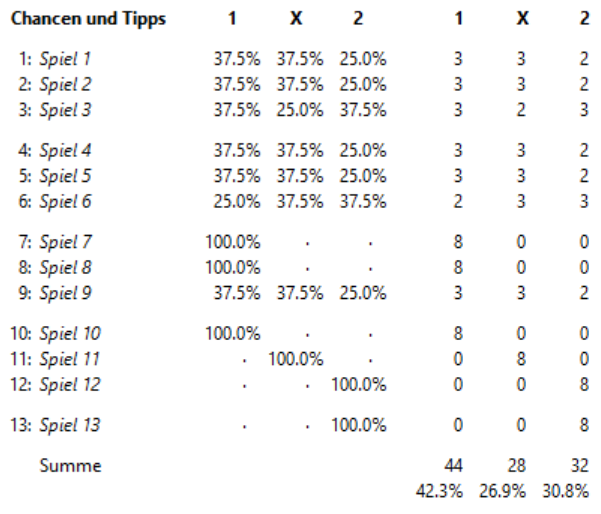
Task: Click 100.0% chance for Spiel 11
Action: [x=296, y=359]
